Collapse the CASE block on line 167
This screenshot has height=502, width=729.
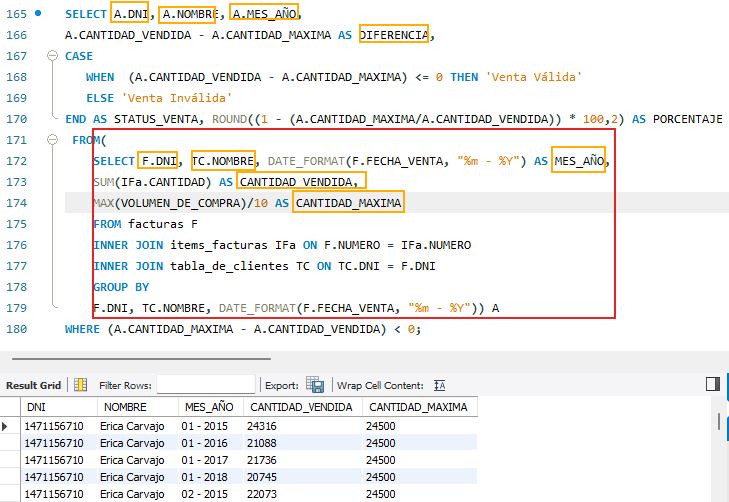52,57
